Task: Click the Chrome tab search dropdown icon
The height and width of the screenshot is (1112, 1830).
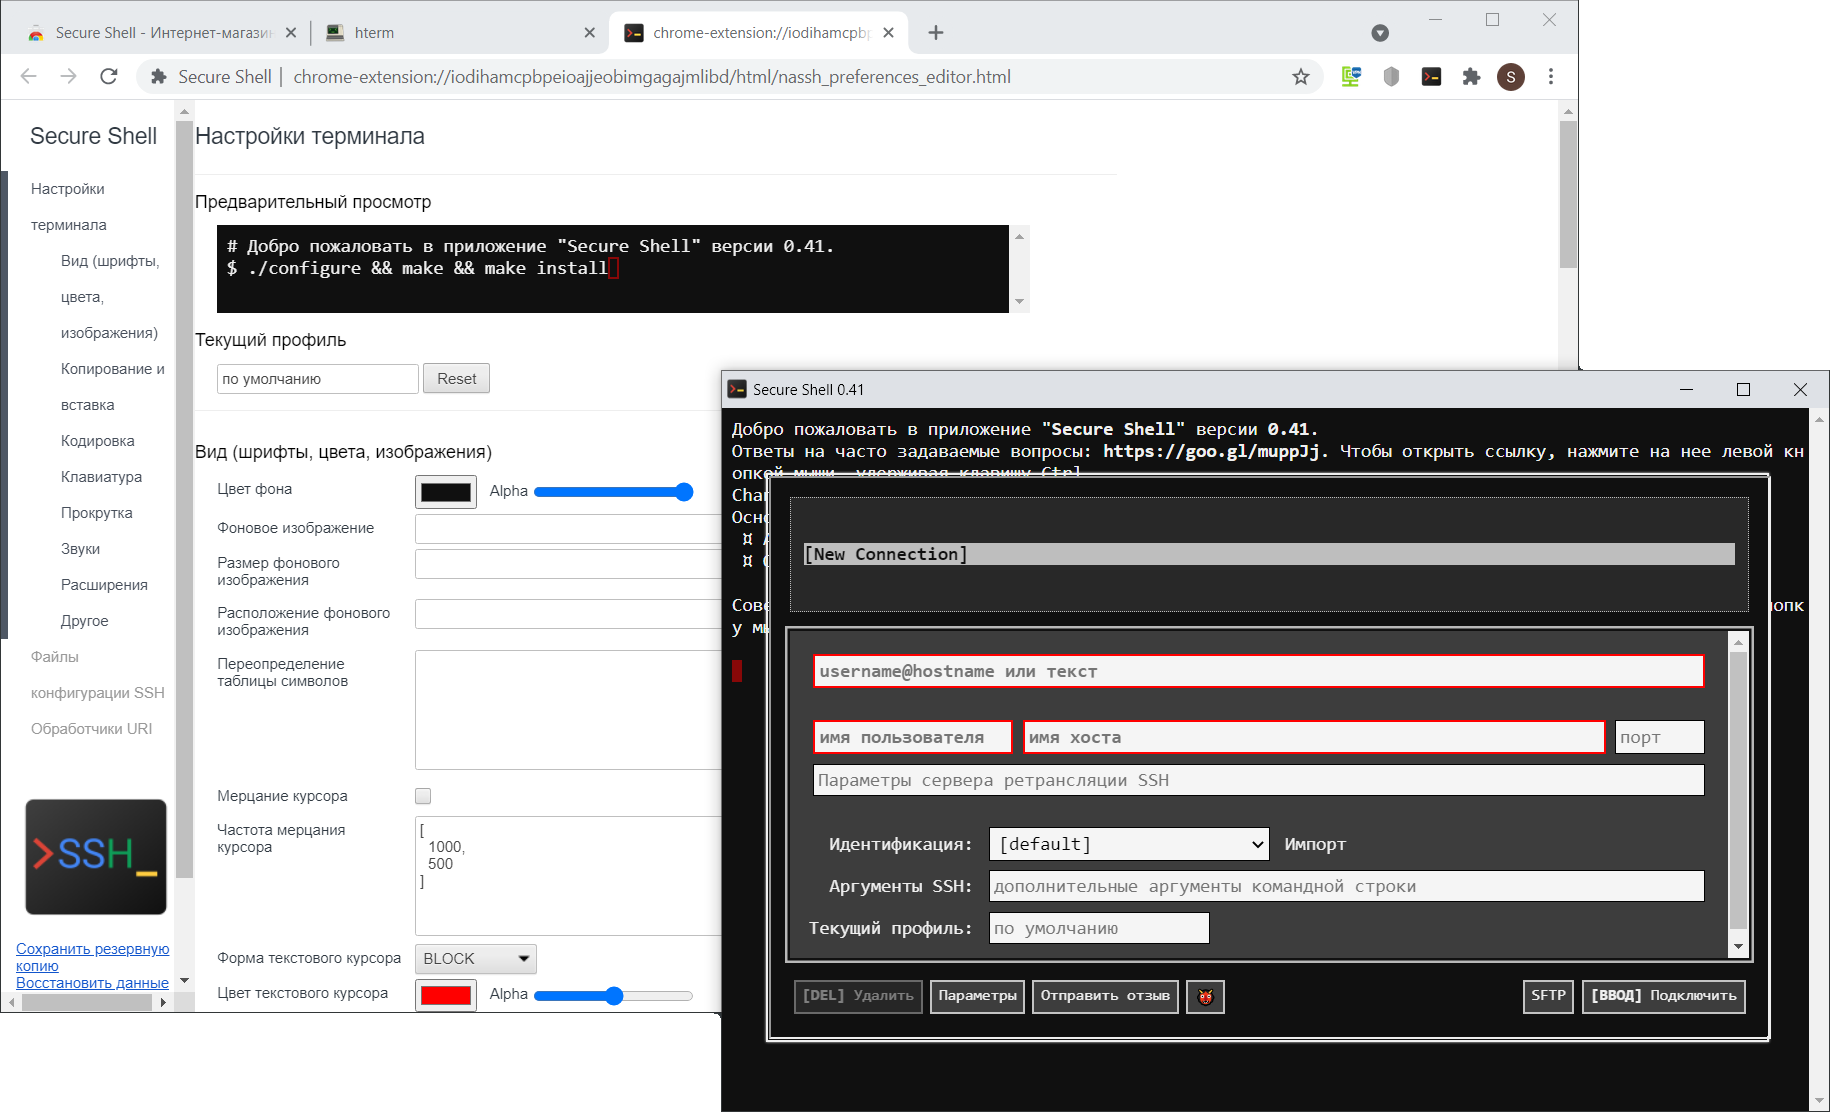Action: point(1380,33)
